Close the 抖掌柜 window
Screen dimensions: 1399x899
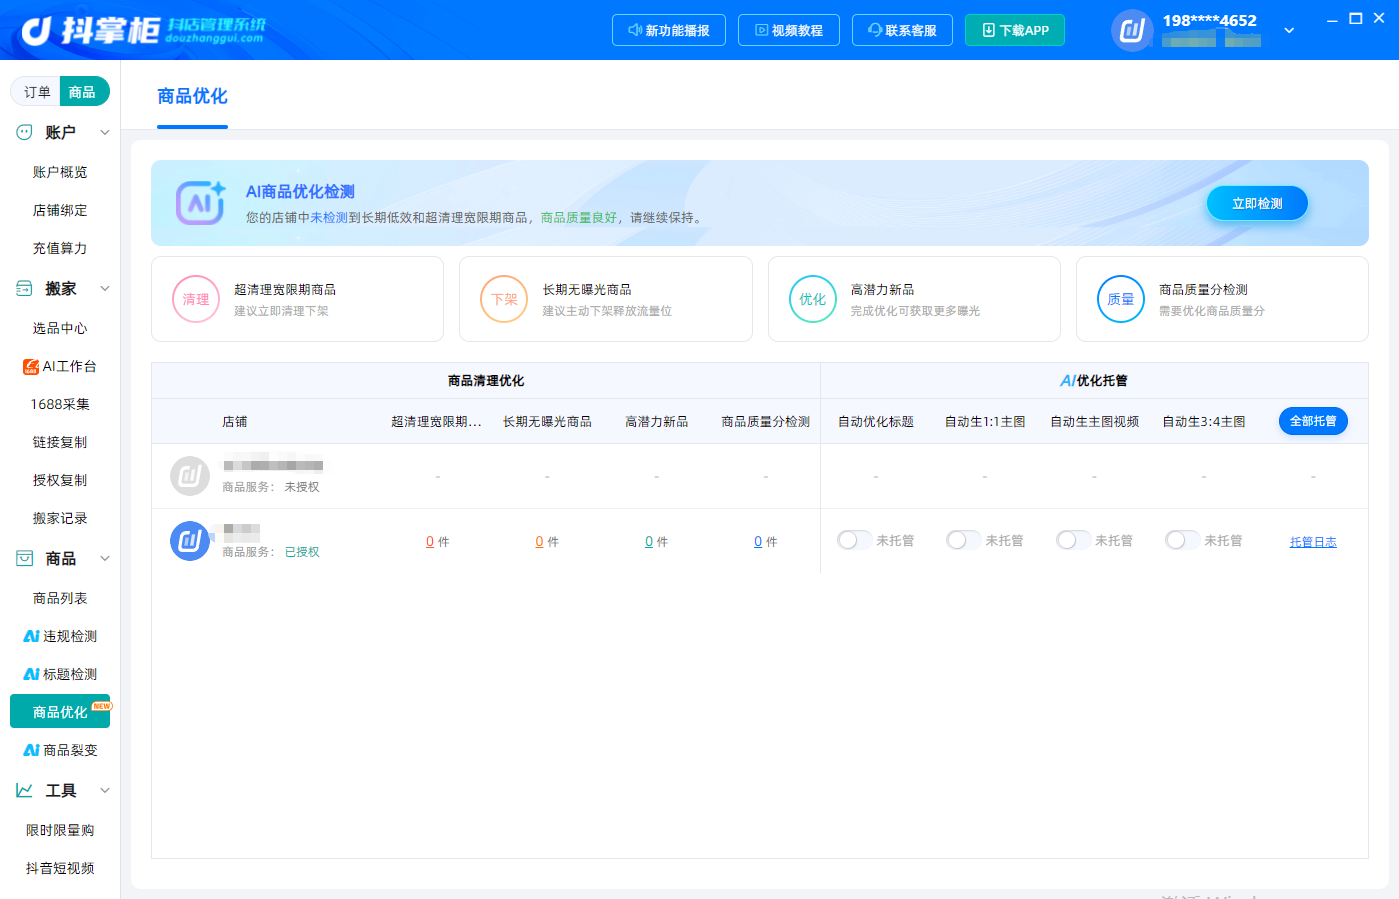(1380, 19)
